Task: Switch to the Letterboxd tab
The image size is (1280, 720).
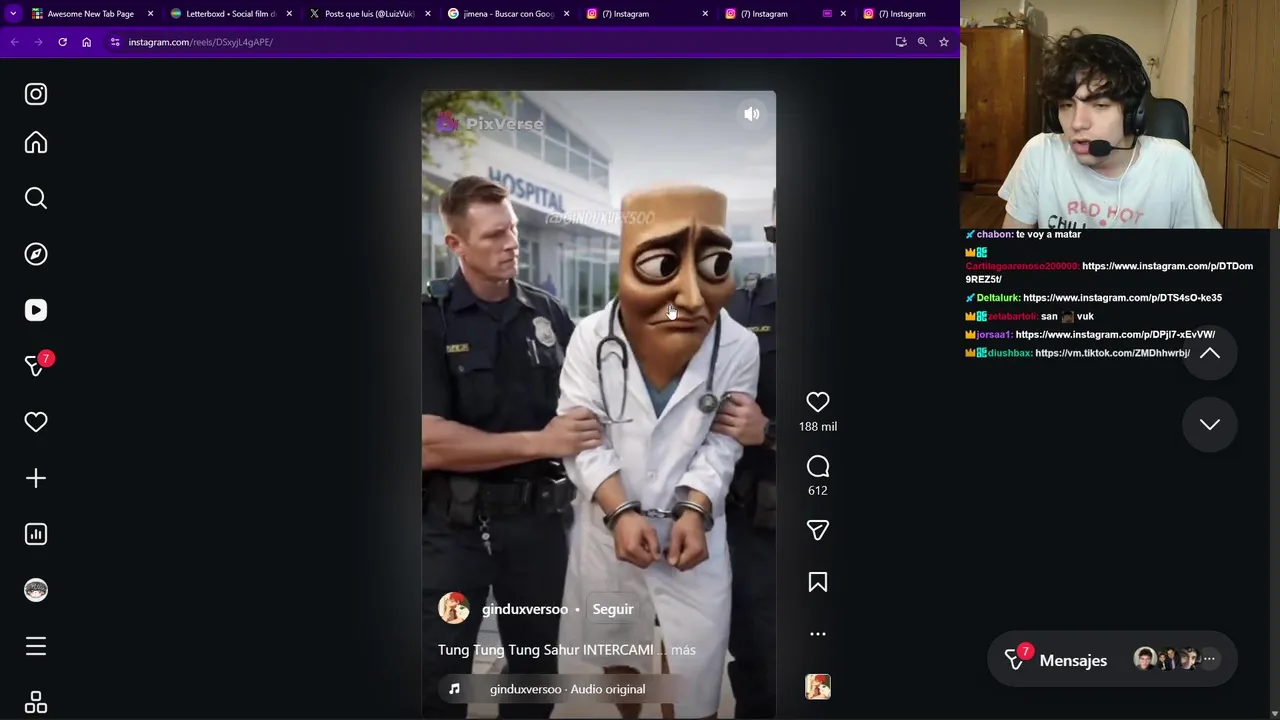Action: tap(230, 14)
